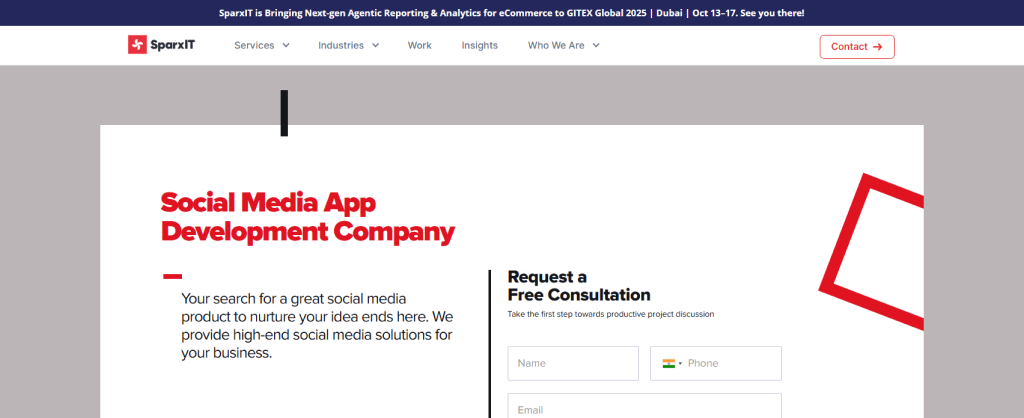Select the Services navigation label
The image size is (1024, 418).
pos(254,45)
